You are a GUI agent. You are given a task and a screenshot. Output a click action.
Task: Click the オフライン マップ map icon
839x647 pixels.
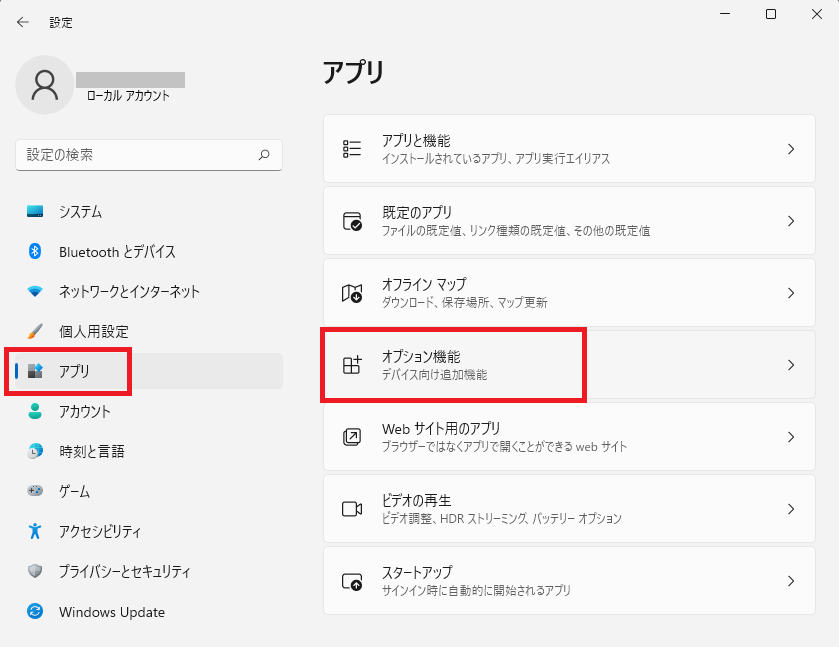(352, 293)
